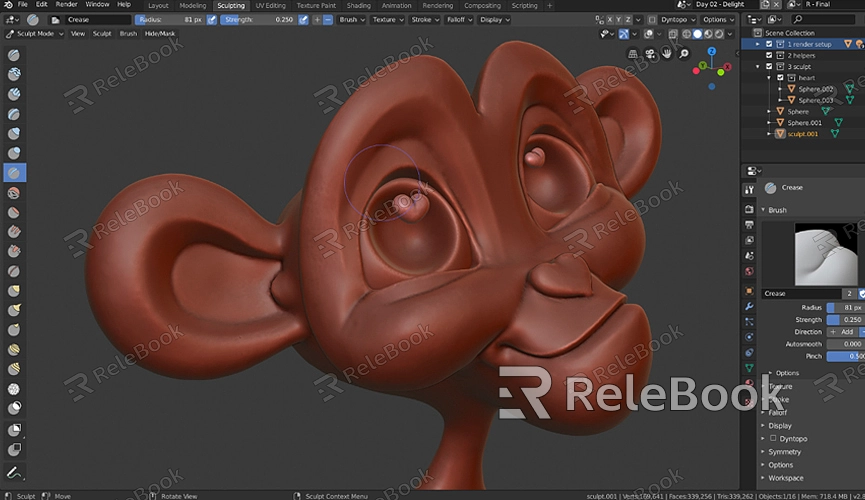This screenshot has width=865, height=500.
Task: Toggle strength pressure sensitivity button
Action: [x=303, y=20]
